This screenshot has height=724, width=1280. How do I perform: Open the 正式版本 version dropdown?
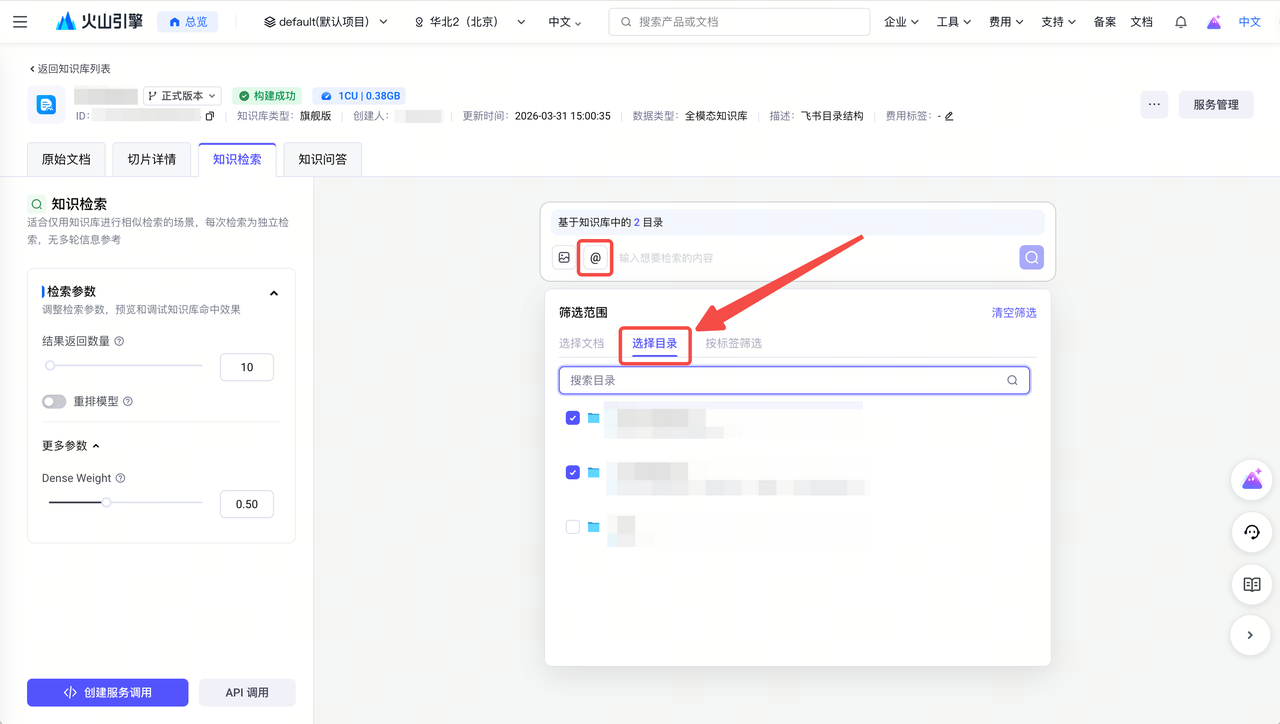click(182, 96)
